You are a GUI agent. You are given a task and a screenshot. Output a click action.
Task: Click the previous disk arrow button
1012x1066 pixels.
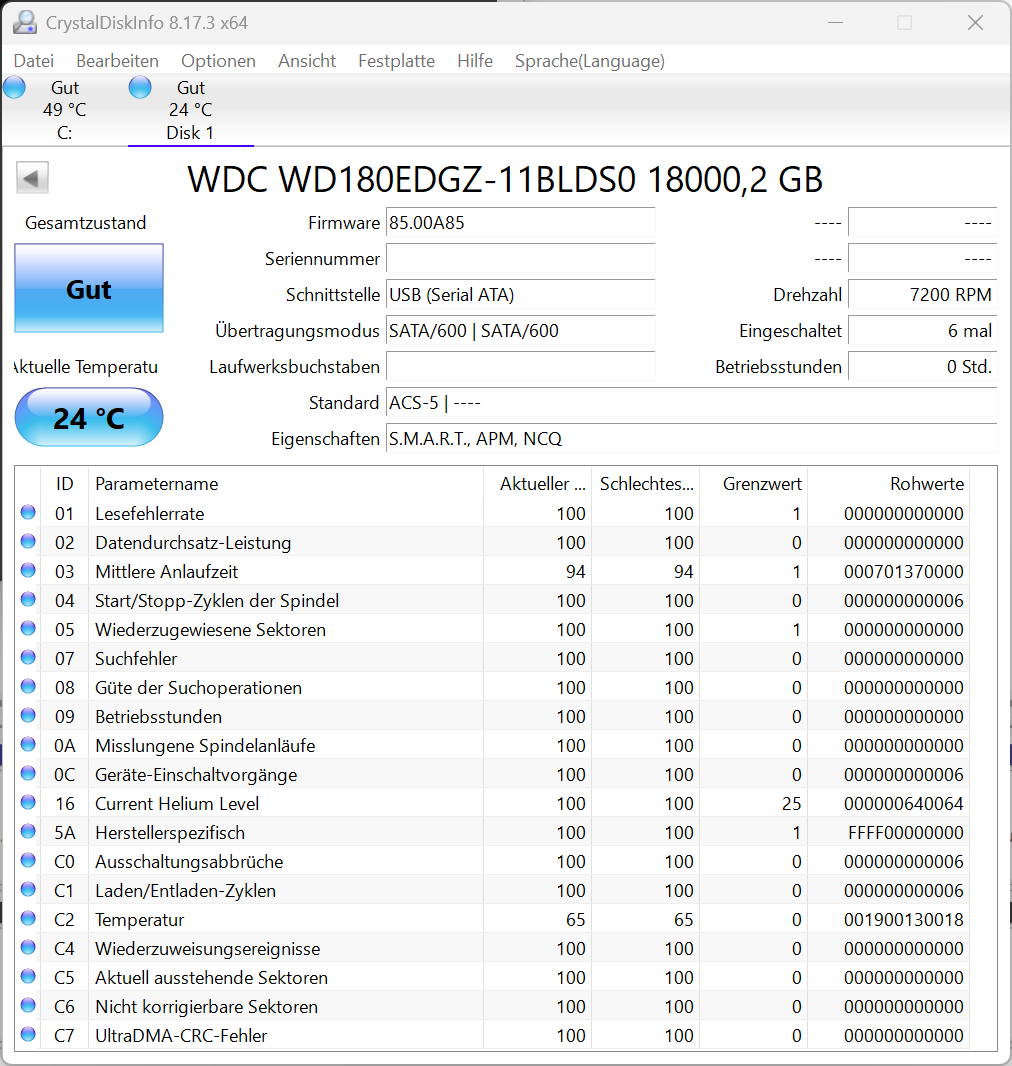(32, 179)
